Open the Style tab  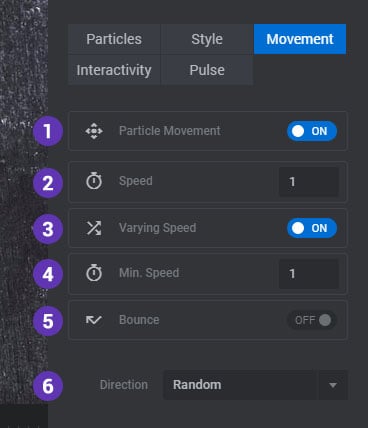click(x=207, y=39)
